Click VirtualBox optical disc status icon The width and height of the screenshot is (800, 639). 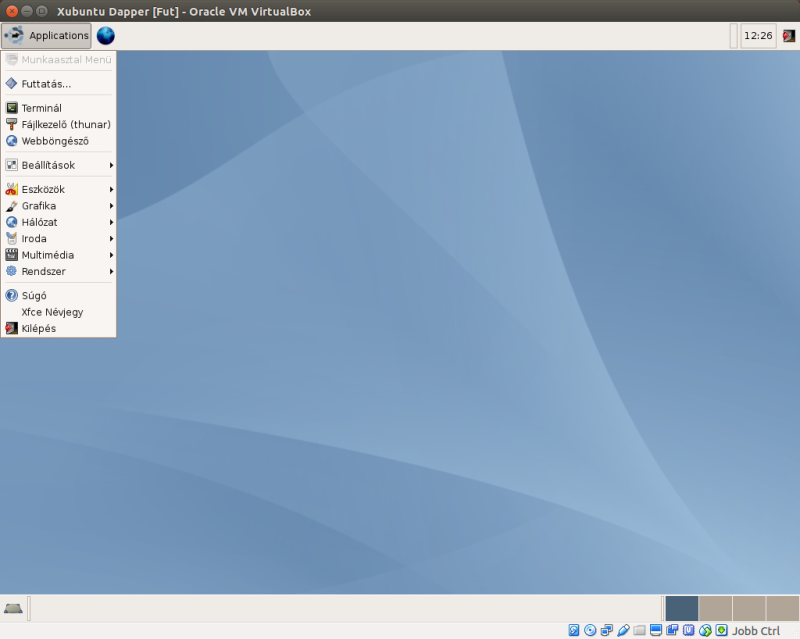point(590,630)
